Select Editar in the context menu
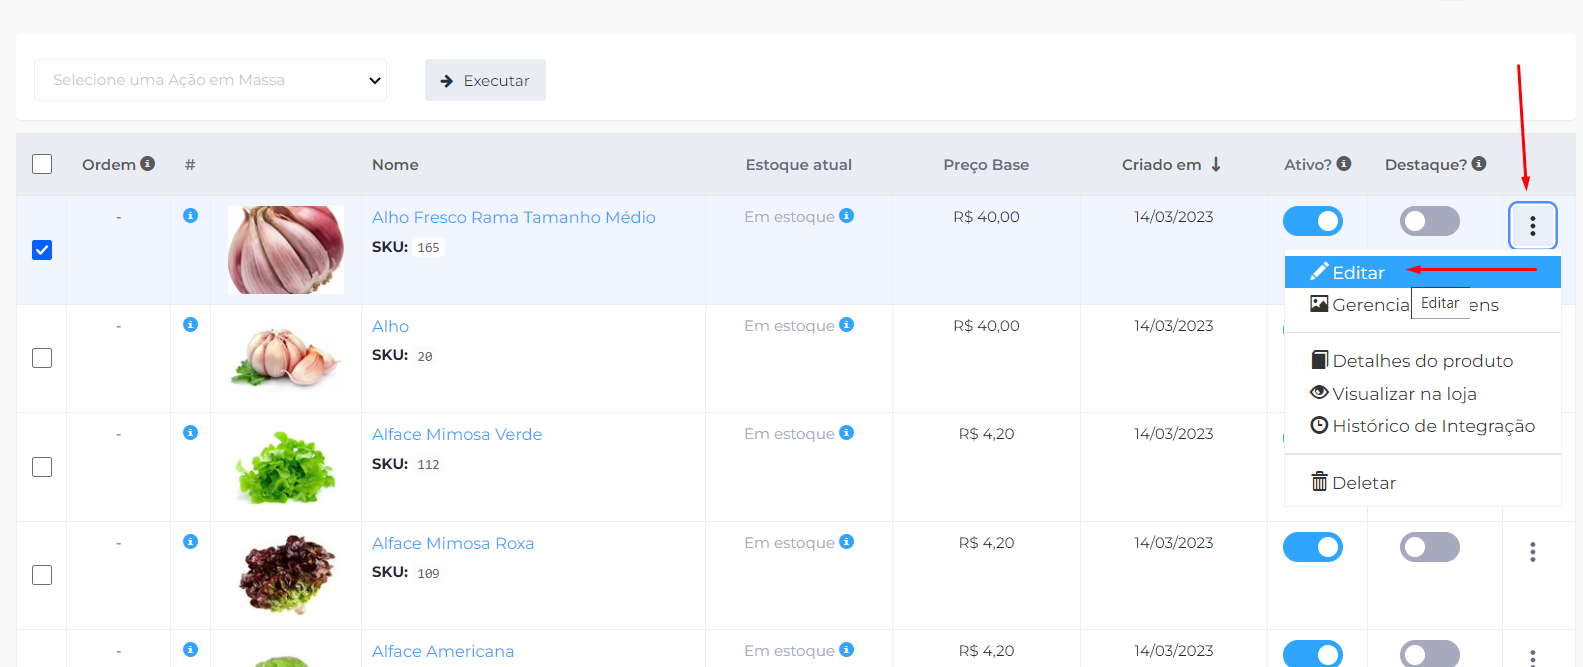1583x667 pixels. (x=1422, y=272)
